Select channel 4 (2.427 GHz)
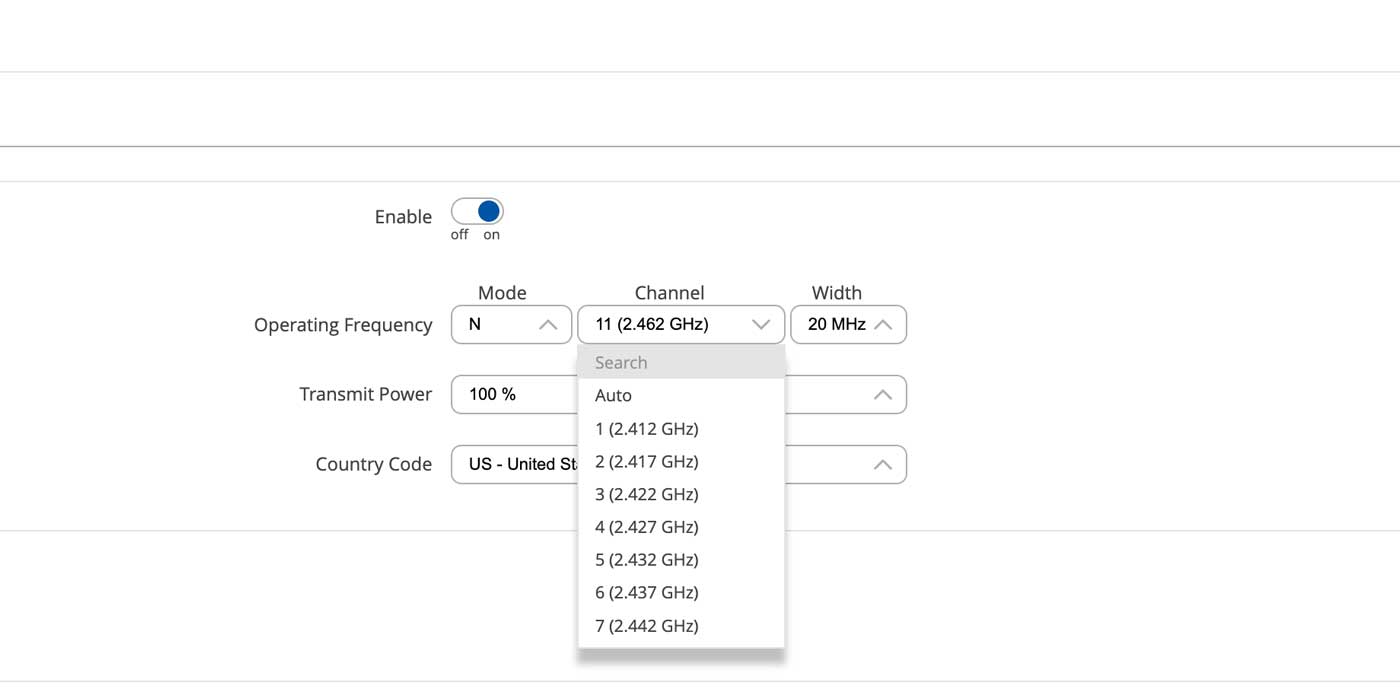1400x700 pixels. point(646,527)
